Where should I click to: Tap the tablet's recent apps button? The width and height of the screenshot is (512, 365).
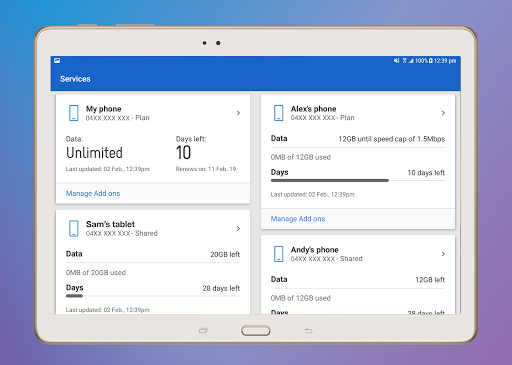tap(203, 331)
